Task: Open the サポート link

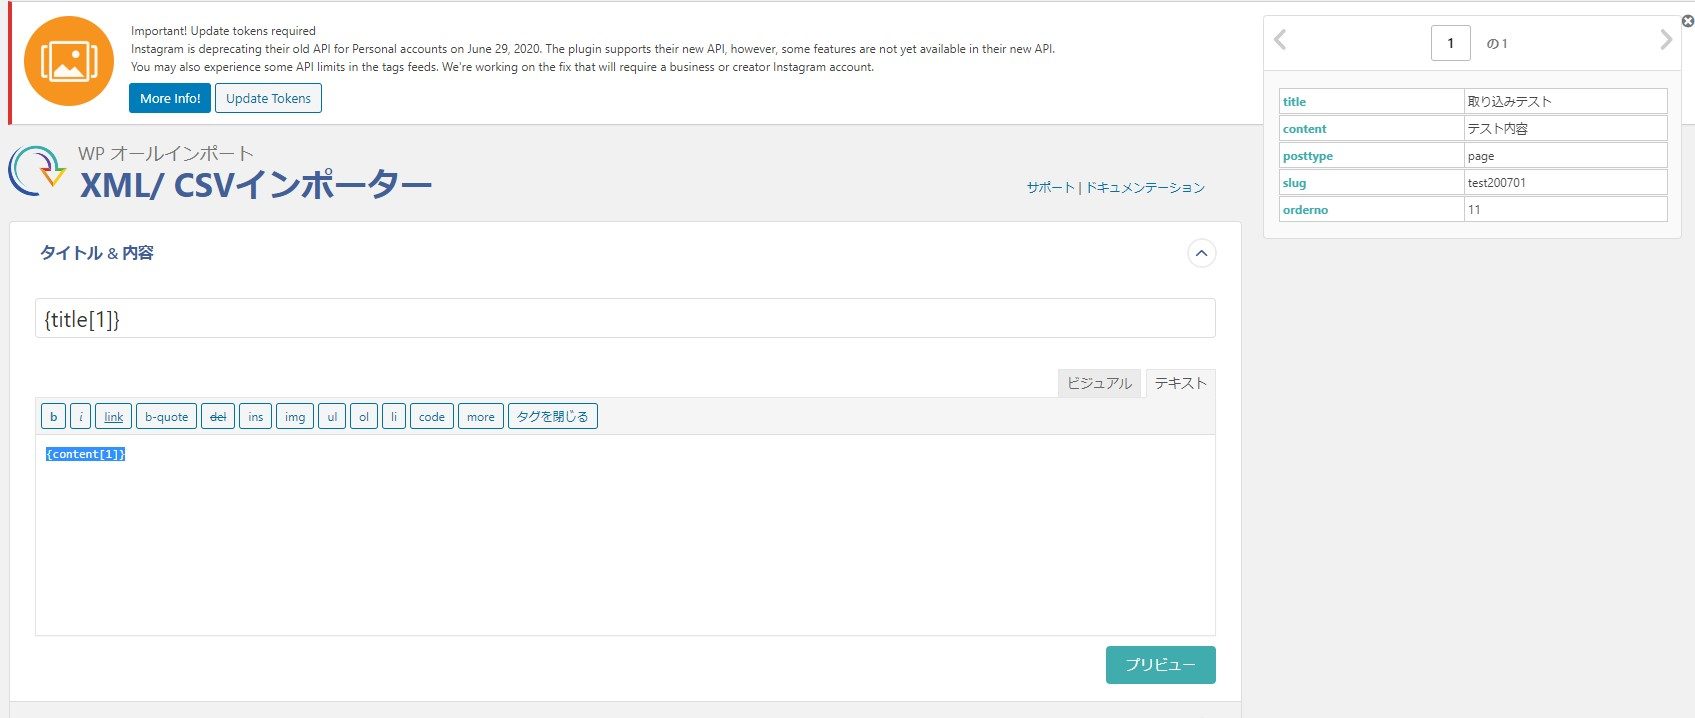Action: click(1050, 187)
